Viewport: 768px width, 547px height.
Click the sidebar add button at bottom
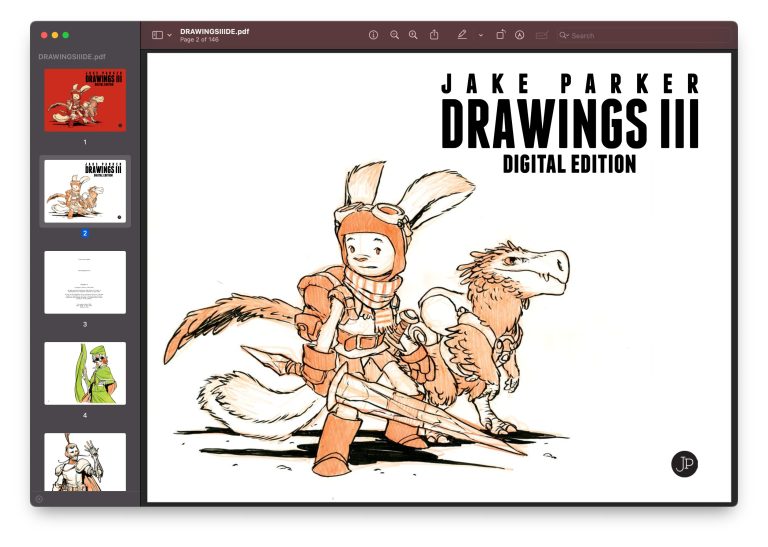pos(39,499)
